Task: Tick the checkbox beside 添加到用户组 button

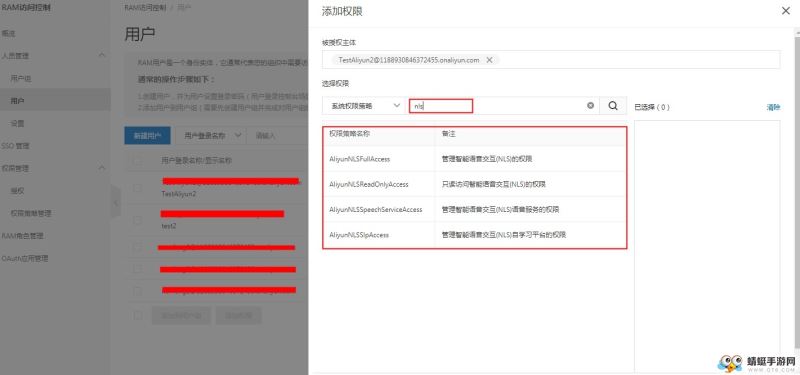Action: 138,315
